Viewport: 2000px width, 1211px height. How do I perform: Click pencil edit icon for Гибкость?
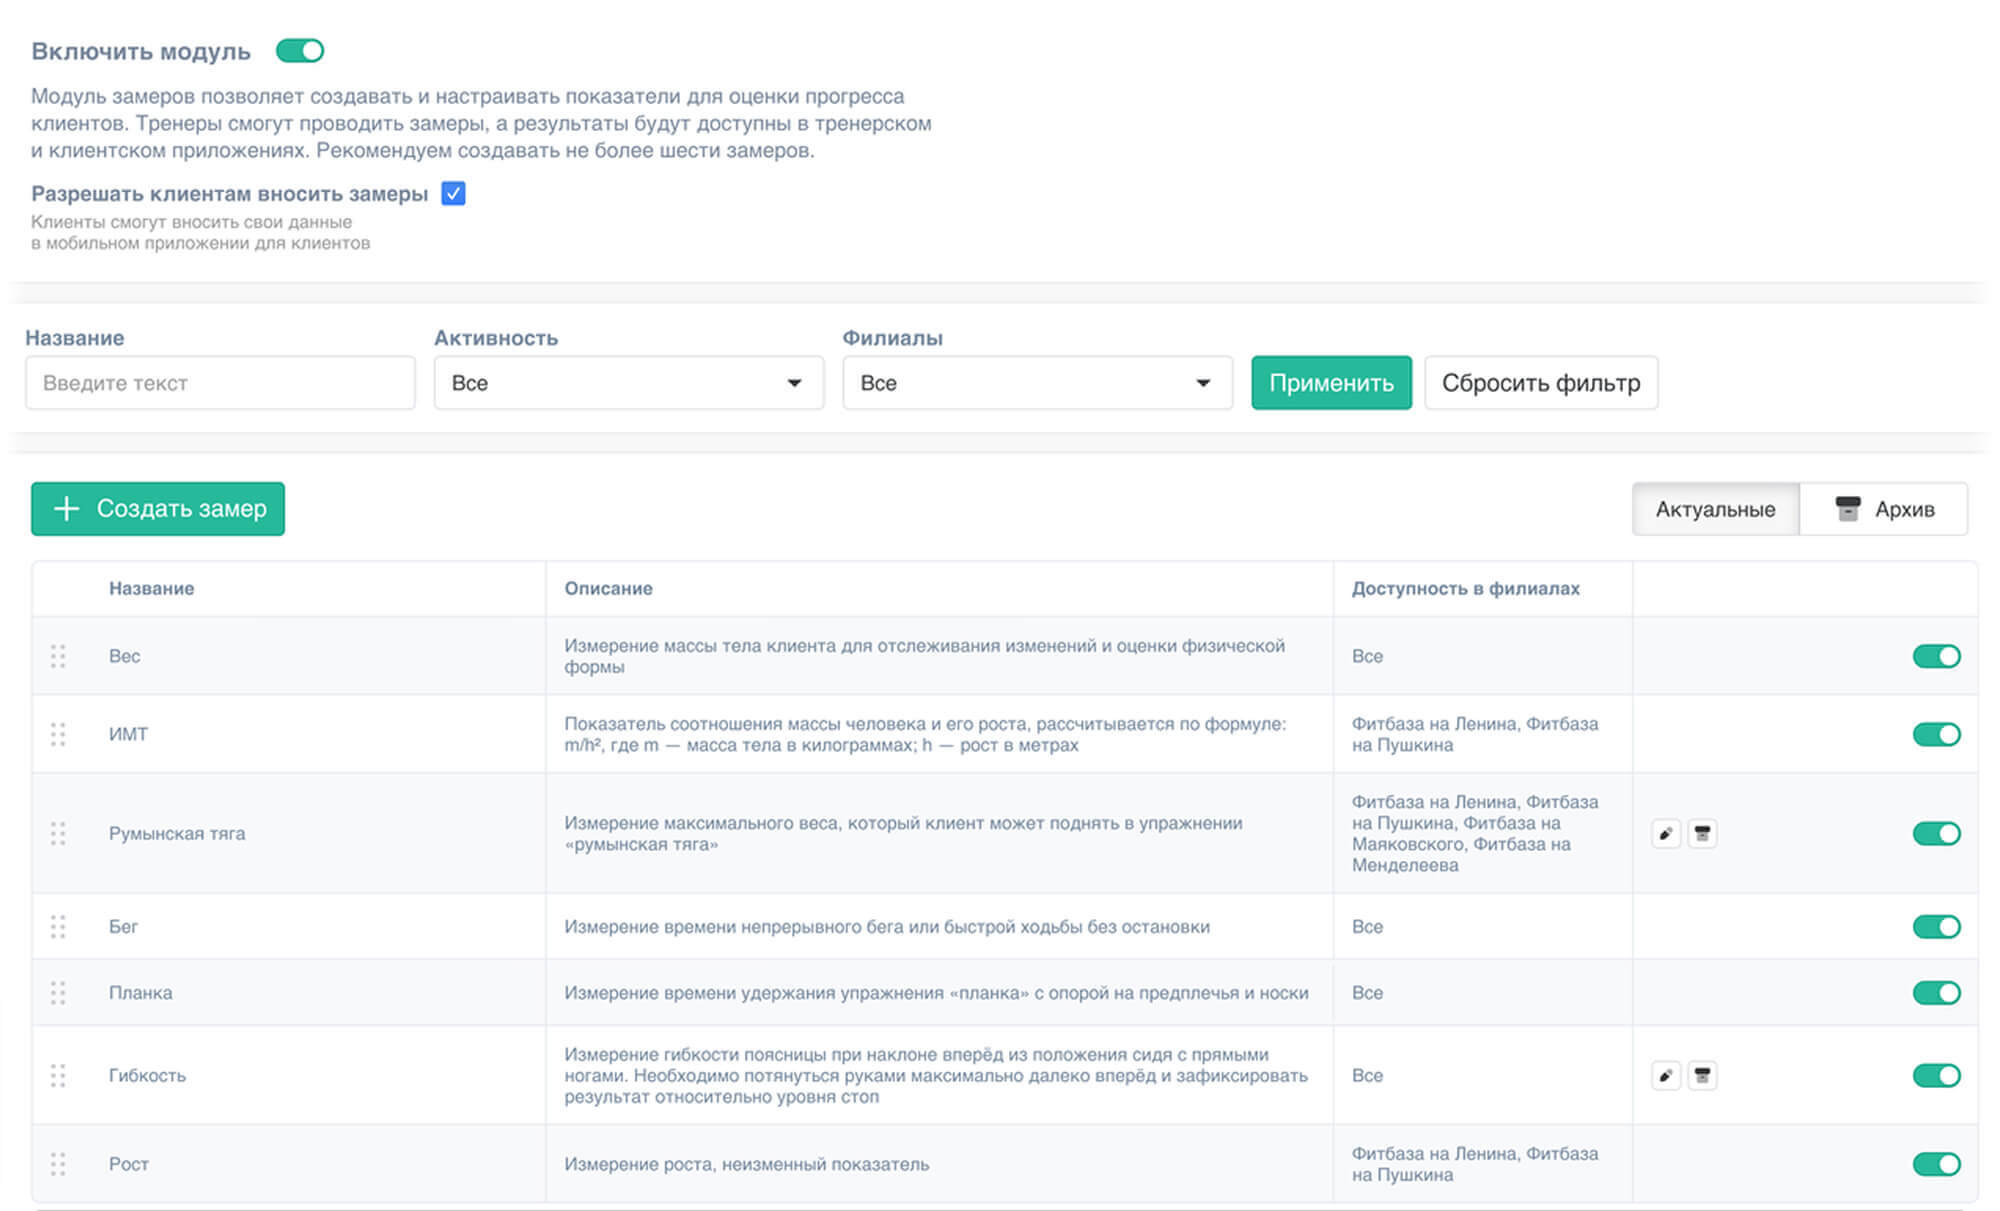(1665, 1075)
